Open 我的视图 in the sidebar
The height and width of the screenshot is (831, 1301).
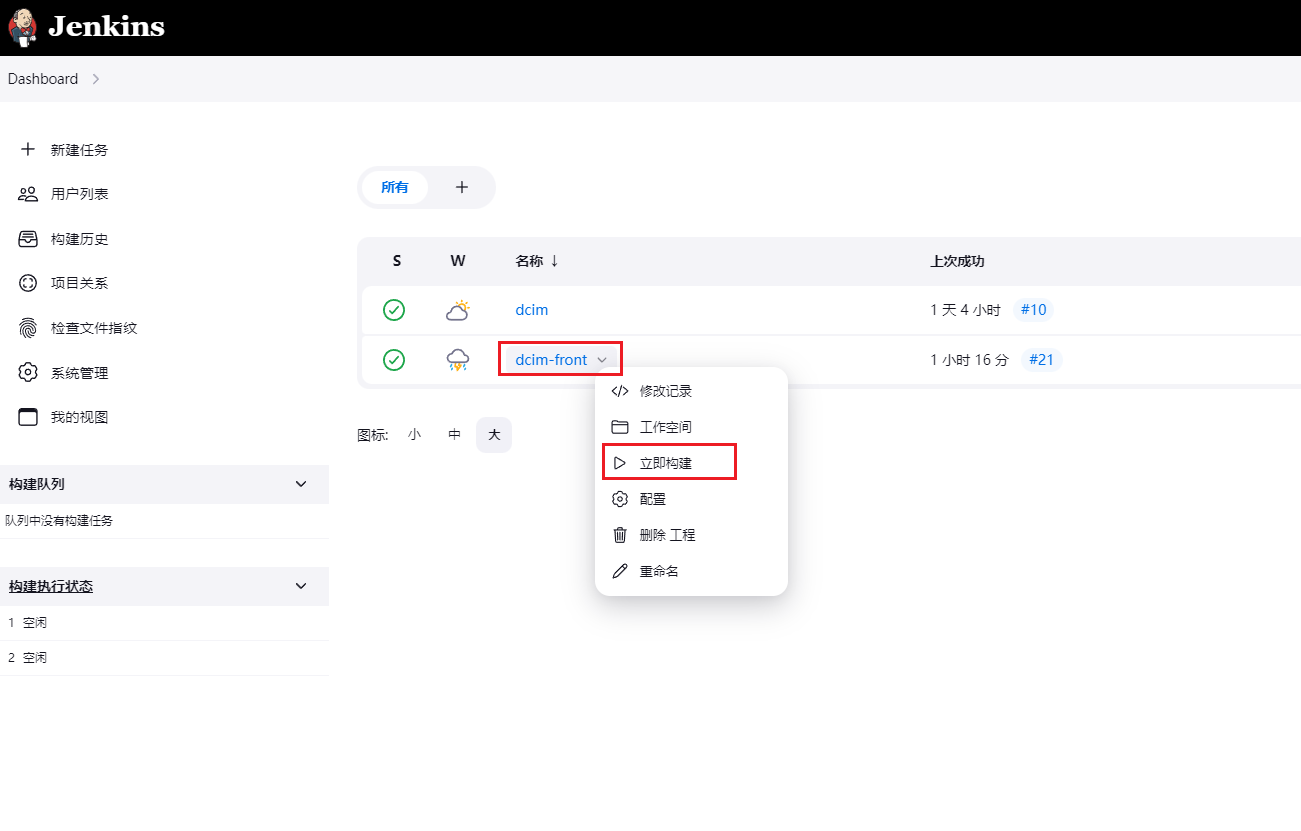(x=80, y=417)
